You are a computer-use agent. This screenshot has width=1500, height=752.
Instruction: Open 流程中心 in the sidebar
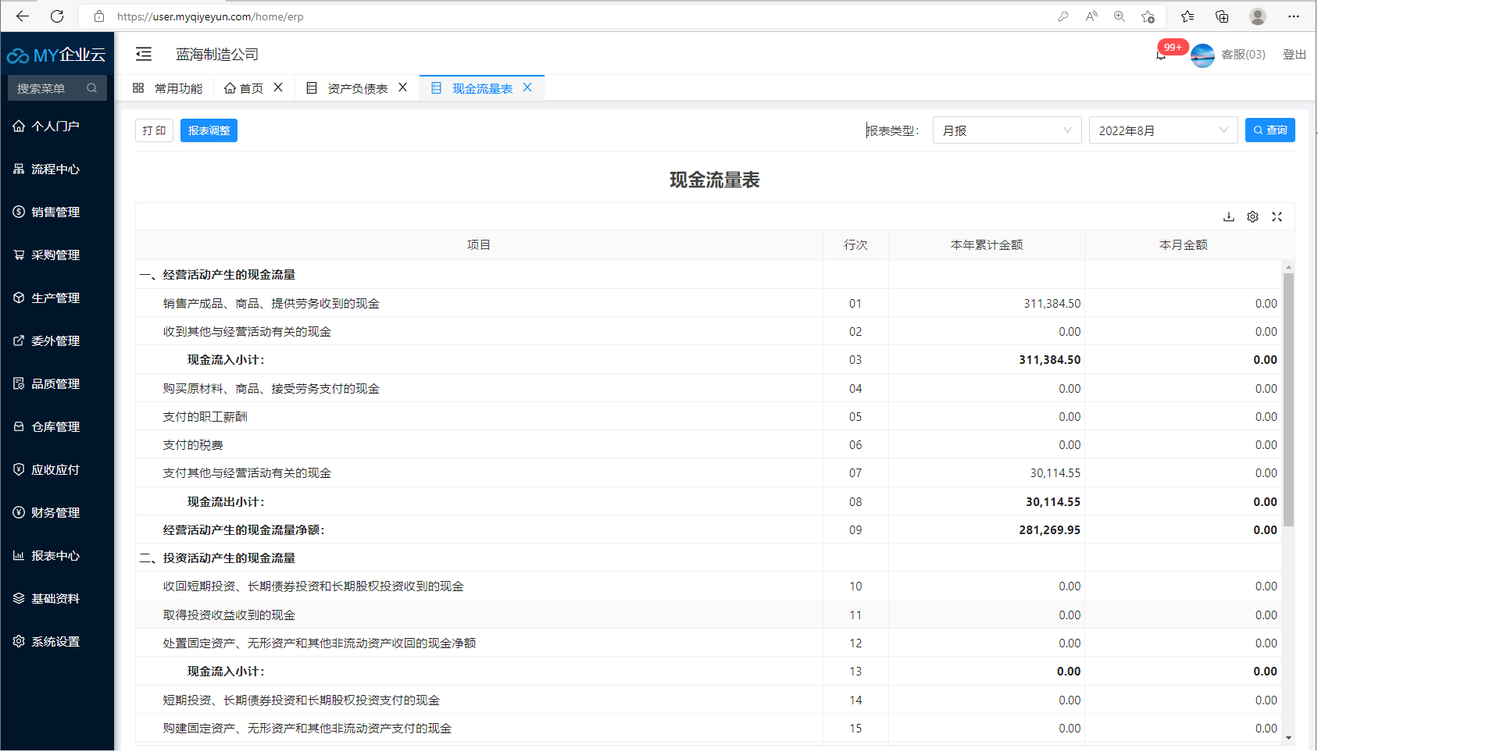57,169
